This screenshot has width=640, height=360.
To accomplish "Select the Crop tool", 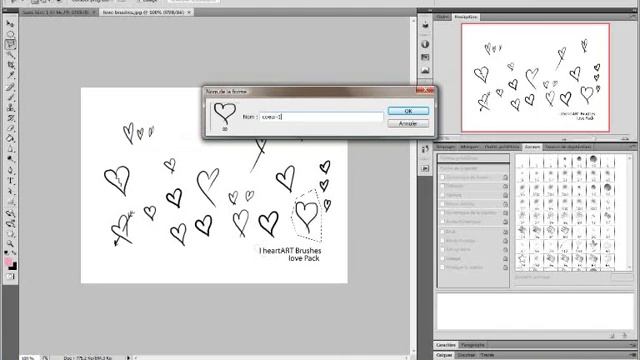I will [10, 65].
